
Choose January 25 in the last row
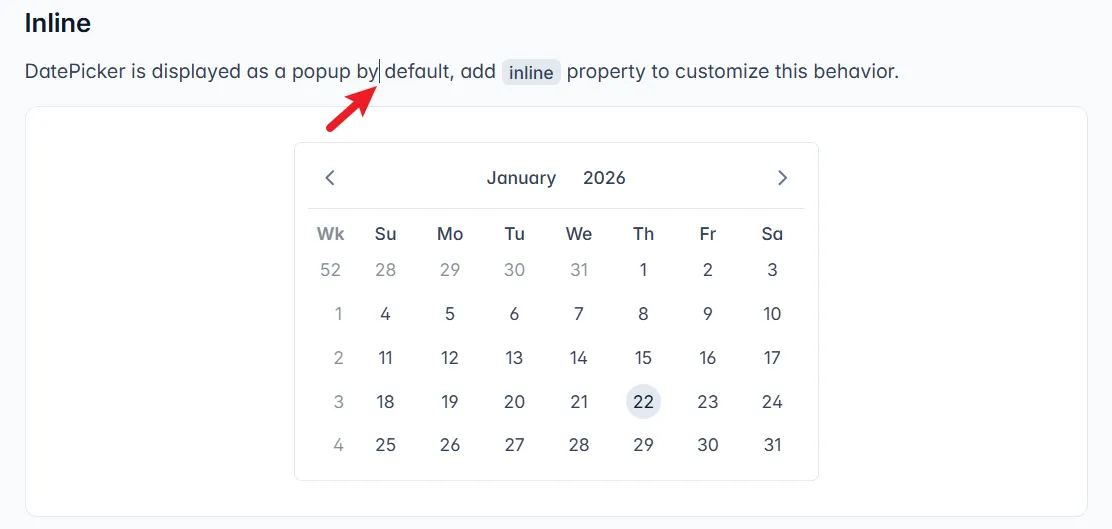click(x=385, y=445)
